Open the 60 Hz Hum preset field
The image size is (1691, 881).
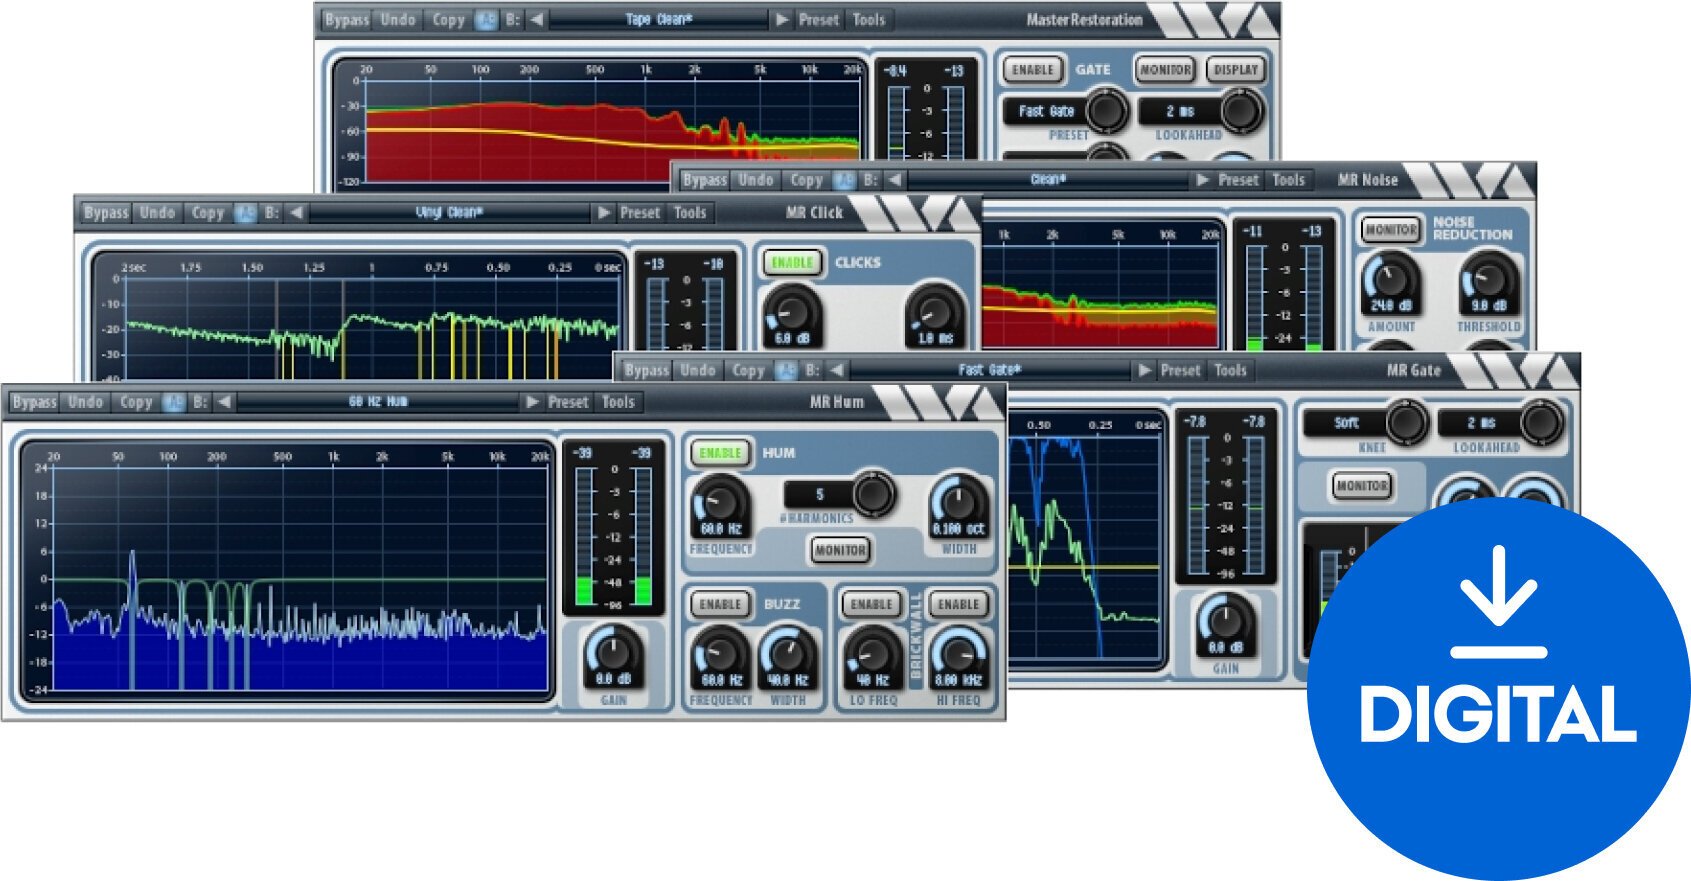(378, 402)
